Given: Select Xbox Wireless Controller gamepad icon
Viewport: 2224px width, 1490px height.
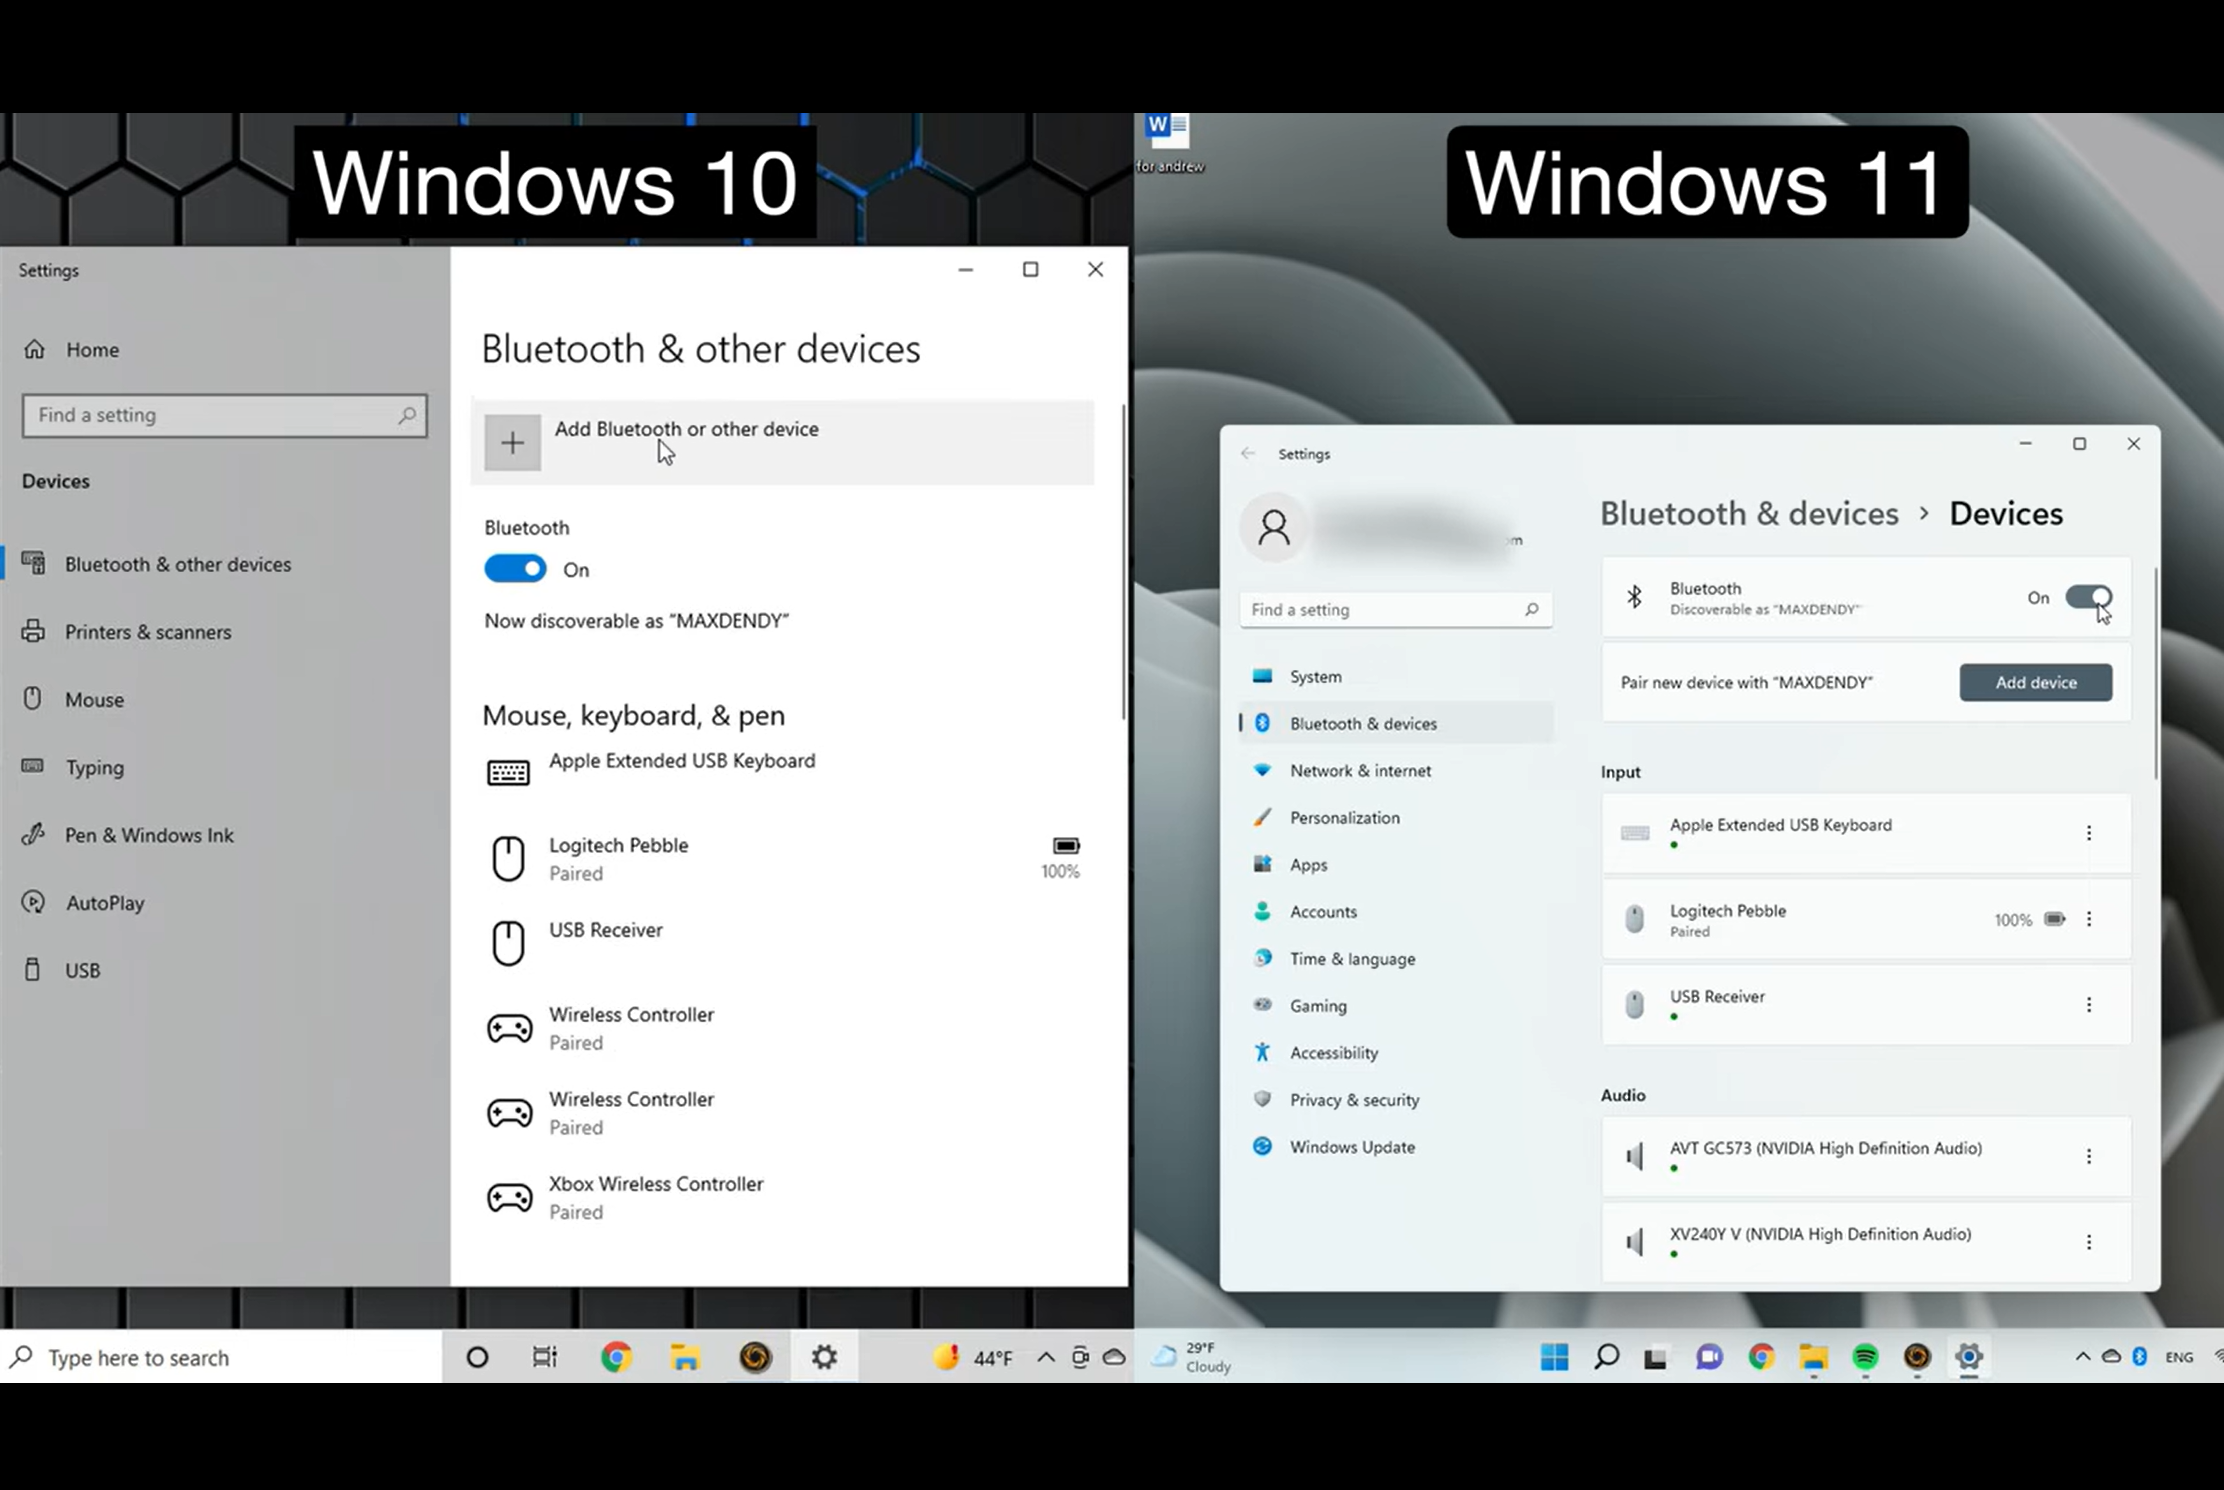Looking at the screenshot, I should tap(509, 1197).
